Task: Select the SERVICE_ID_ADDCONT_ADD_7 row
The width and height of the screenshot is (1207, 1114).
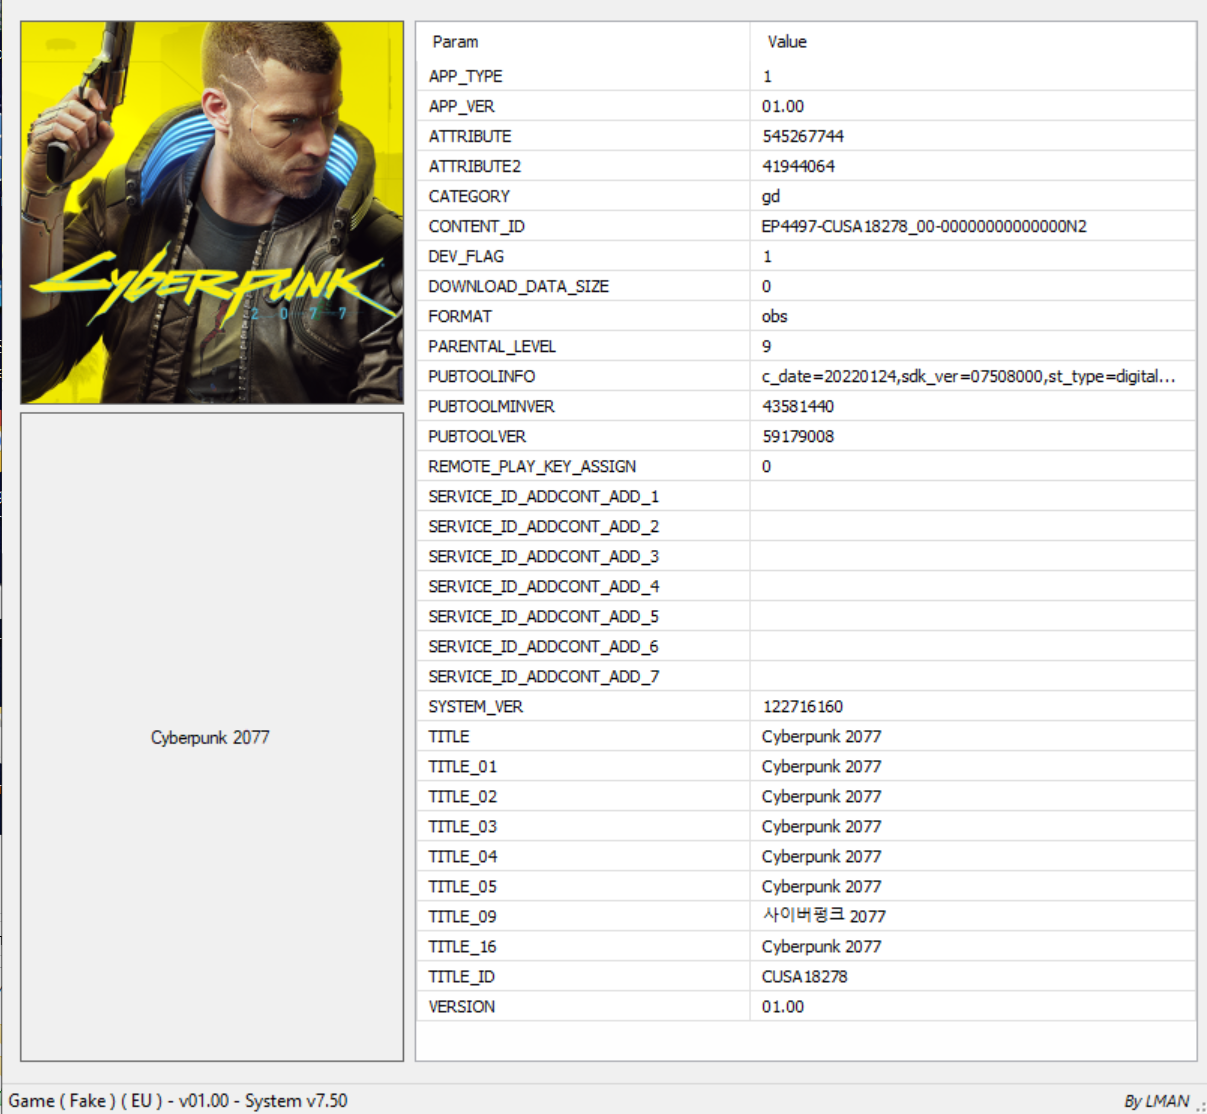Action: (x=806, y=676)
